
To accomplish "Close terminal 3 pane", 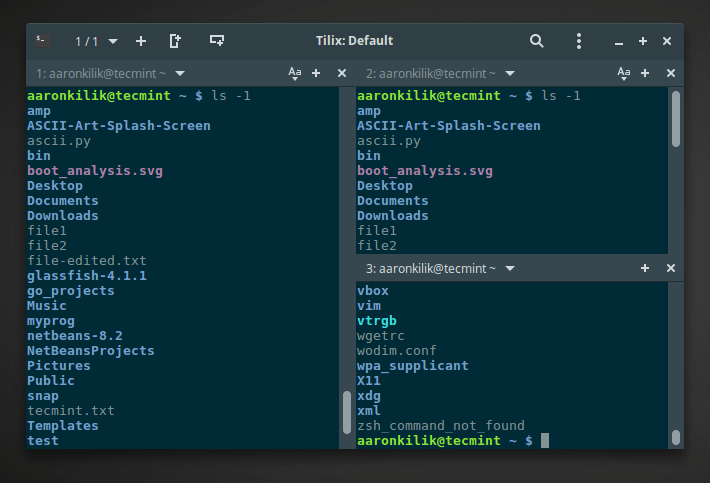I will (x=671, y=269).
